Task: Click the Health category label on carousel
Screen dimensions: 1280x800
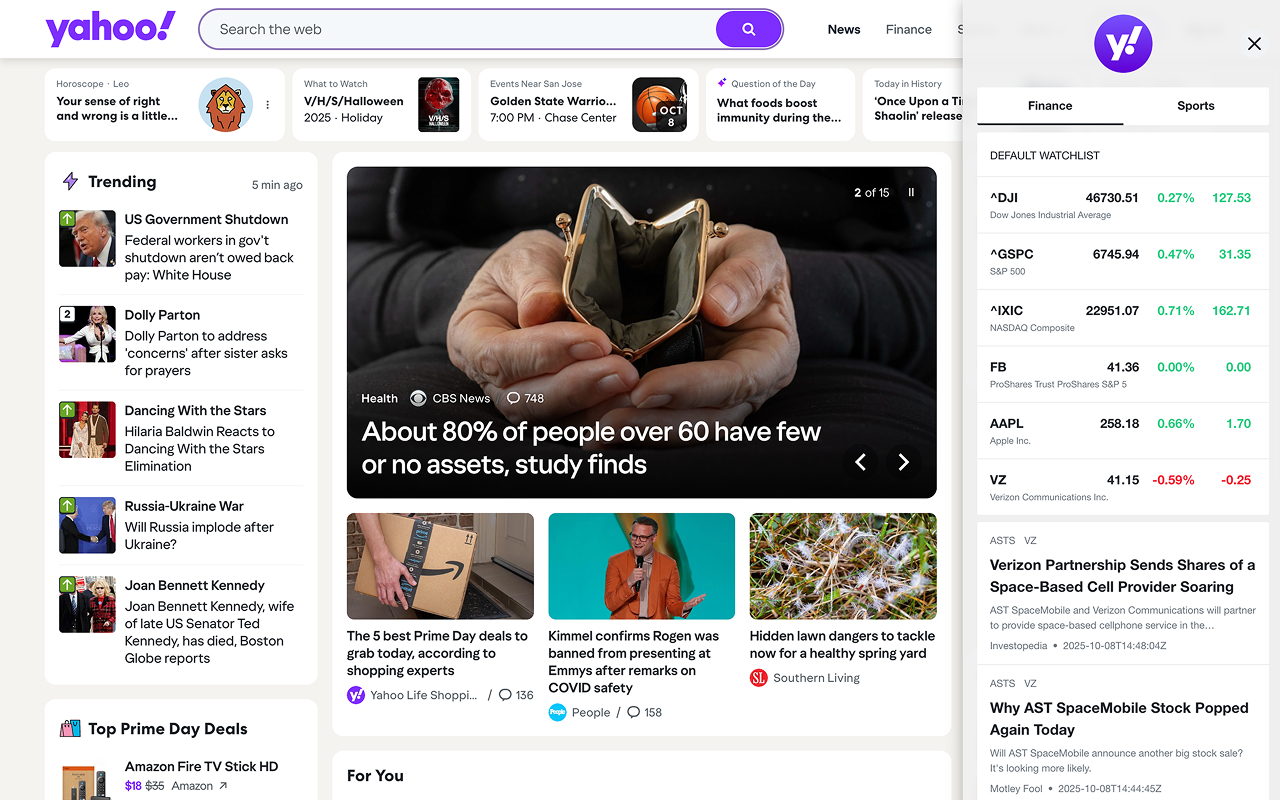Action: (379, 398)
